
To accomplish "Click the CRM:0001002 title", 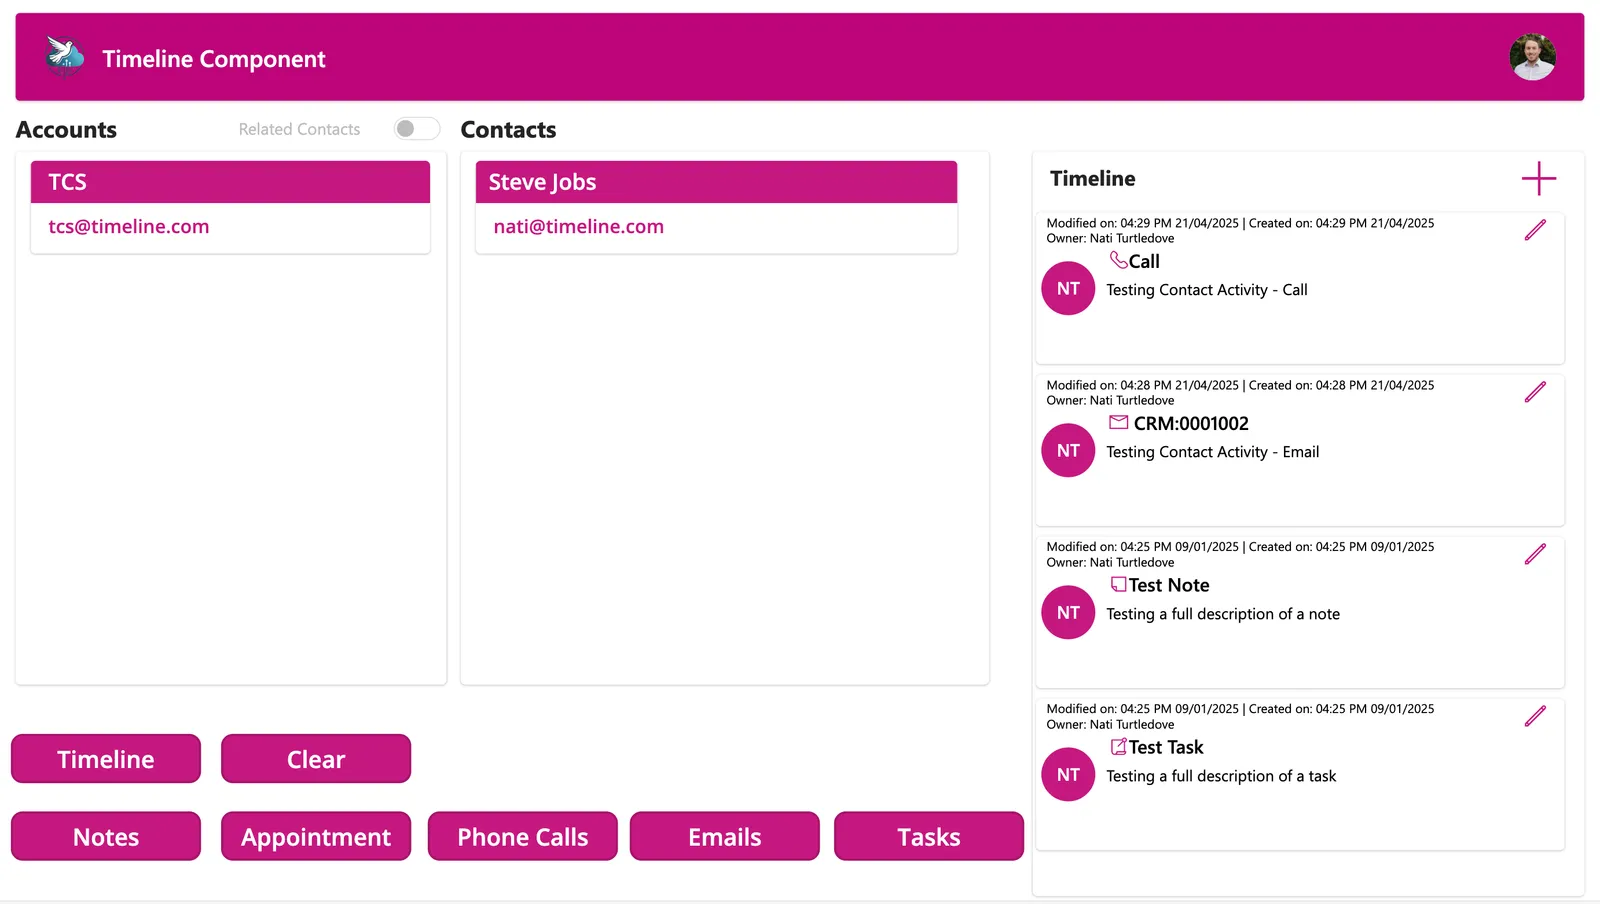I will coord(1191,423).
